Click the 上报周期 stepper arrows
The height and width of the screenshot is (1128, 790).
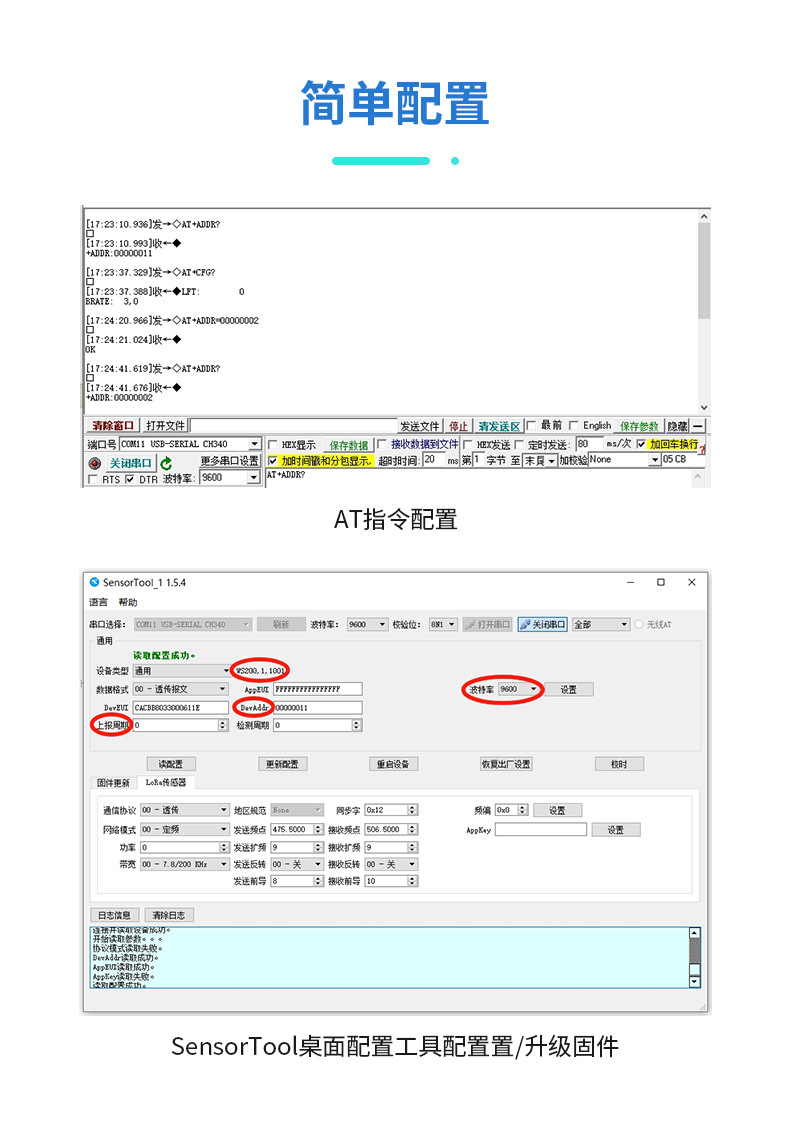223,725
